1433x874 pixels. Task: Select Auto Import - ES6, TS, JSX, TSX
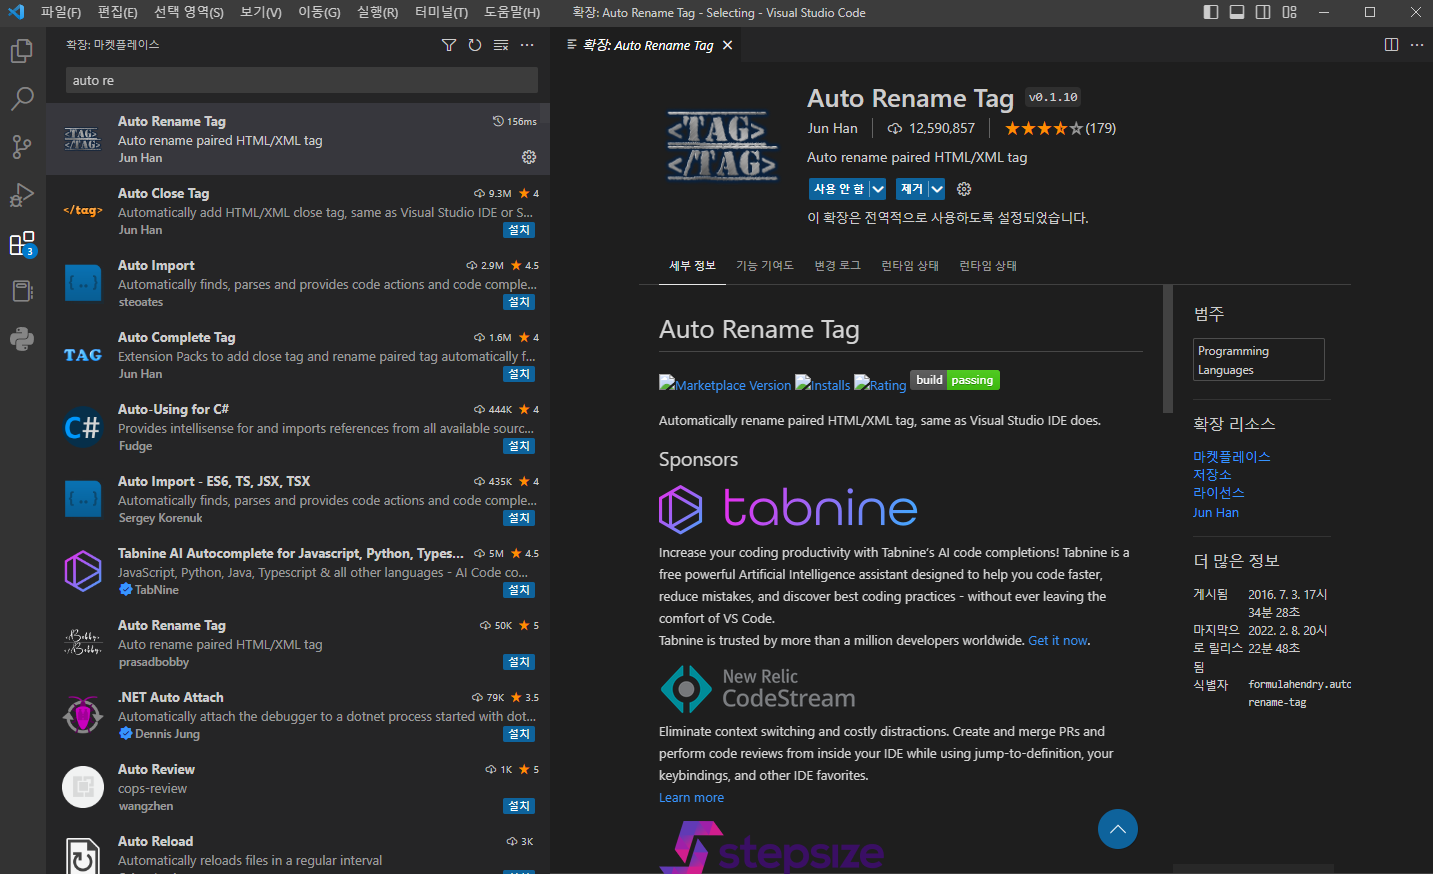298,499
